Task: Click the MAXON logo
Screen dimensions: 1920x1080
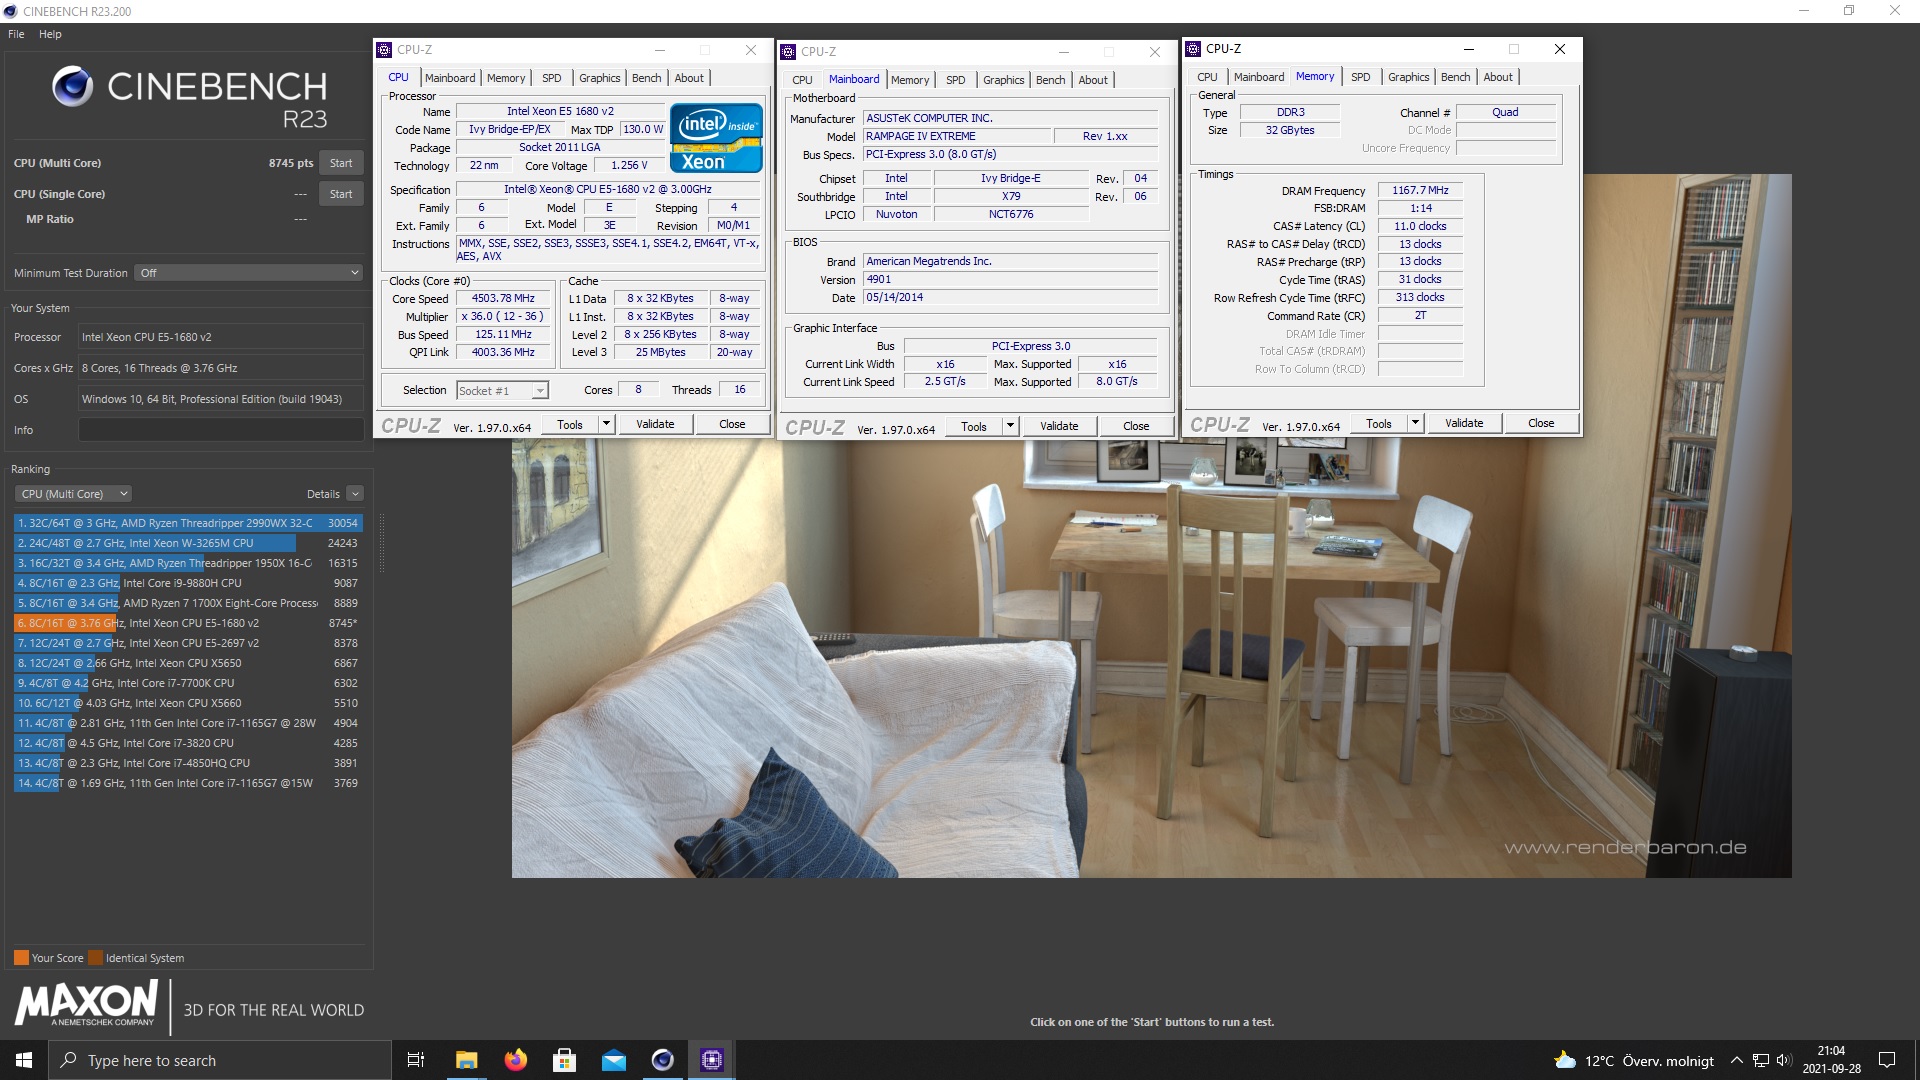Action: click(x=87, y=1003)
